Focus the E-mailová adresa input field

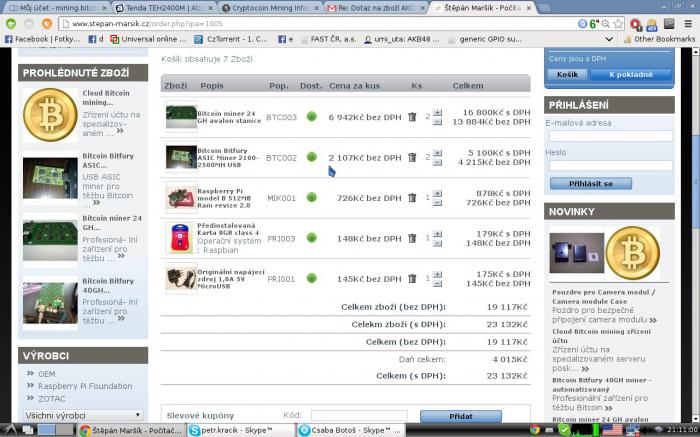[x=611, y=136]
